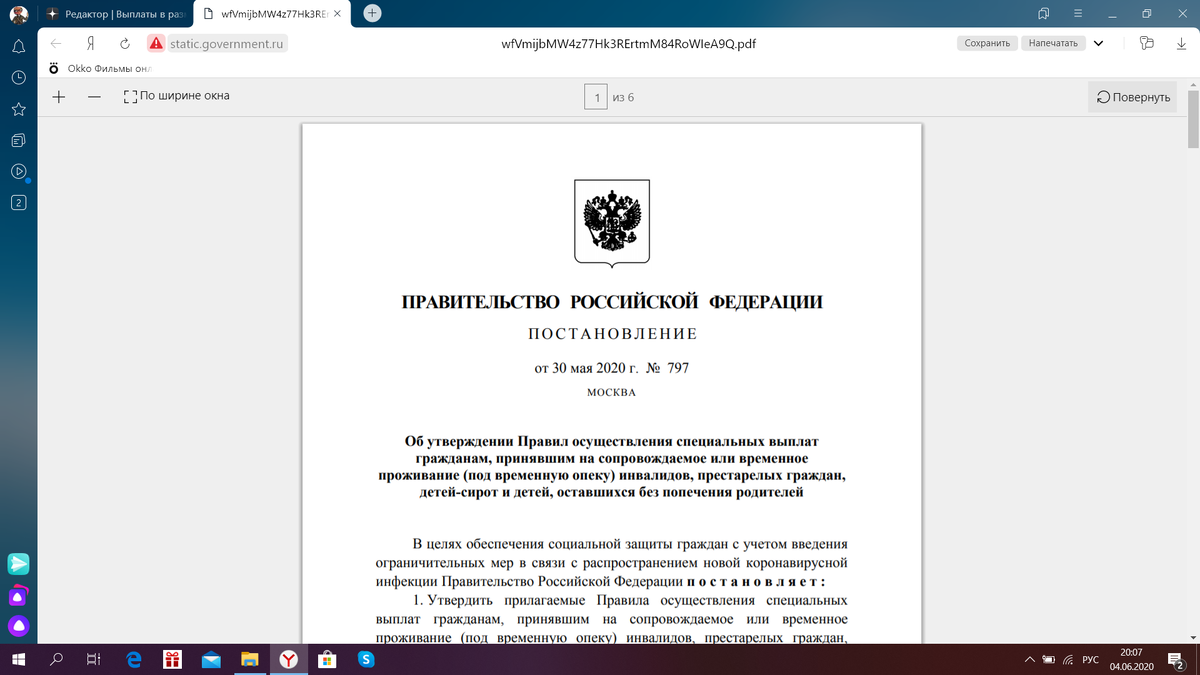Open the notifications bell in the sidebar

point(18,46)
